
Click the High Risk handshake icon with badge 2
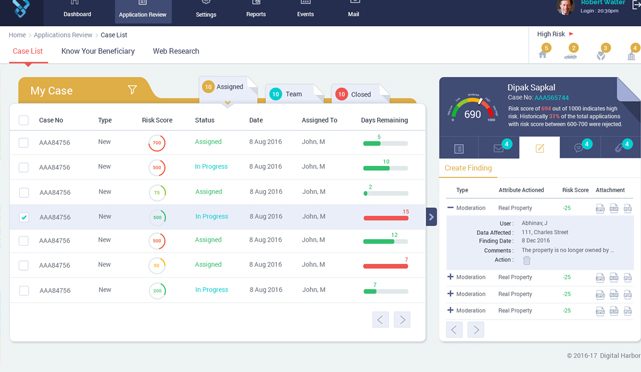click(x=571, y=52)
